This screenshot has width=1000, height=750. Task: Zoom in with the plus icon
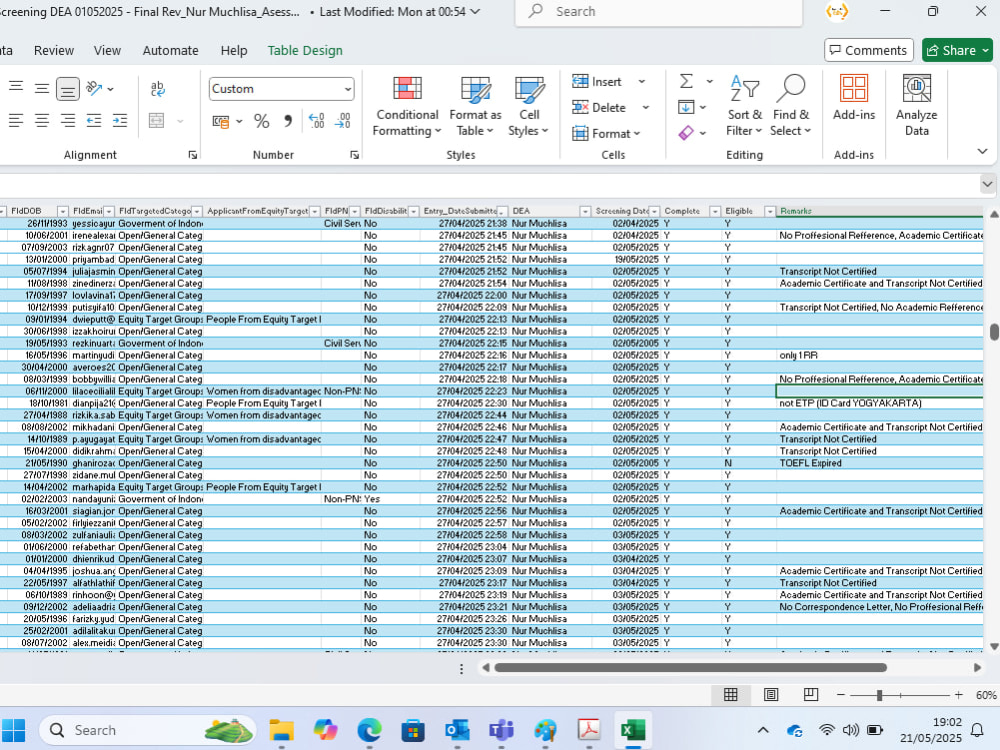[959, 695]
